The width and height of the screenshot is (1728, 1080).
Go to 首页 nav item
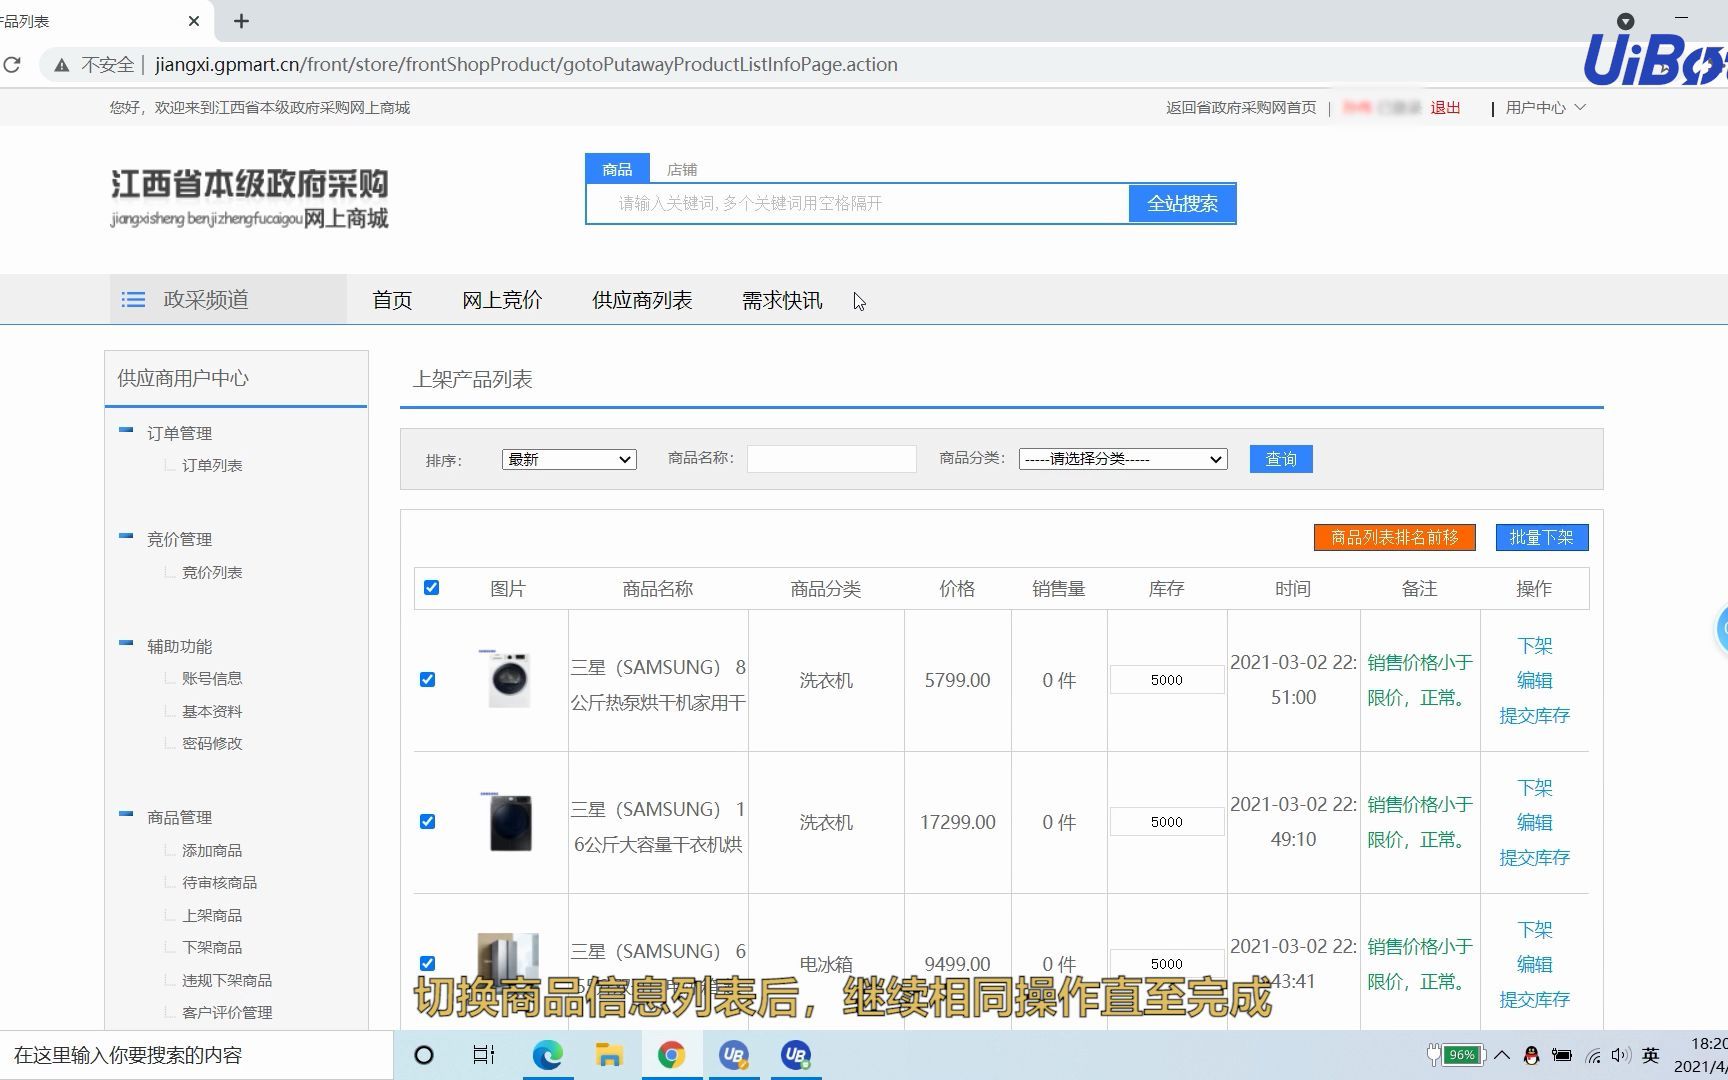click(x=392, y=300)
